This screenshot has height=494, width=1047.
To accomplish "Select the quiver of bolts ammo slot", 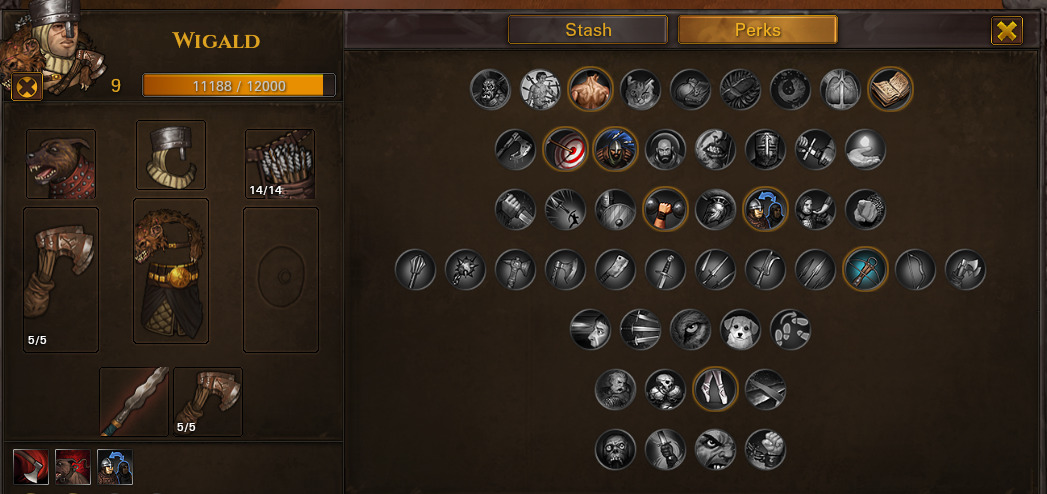I will tap(280, 164).
